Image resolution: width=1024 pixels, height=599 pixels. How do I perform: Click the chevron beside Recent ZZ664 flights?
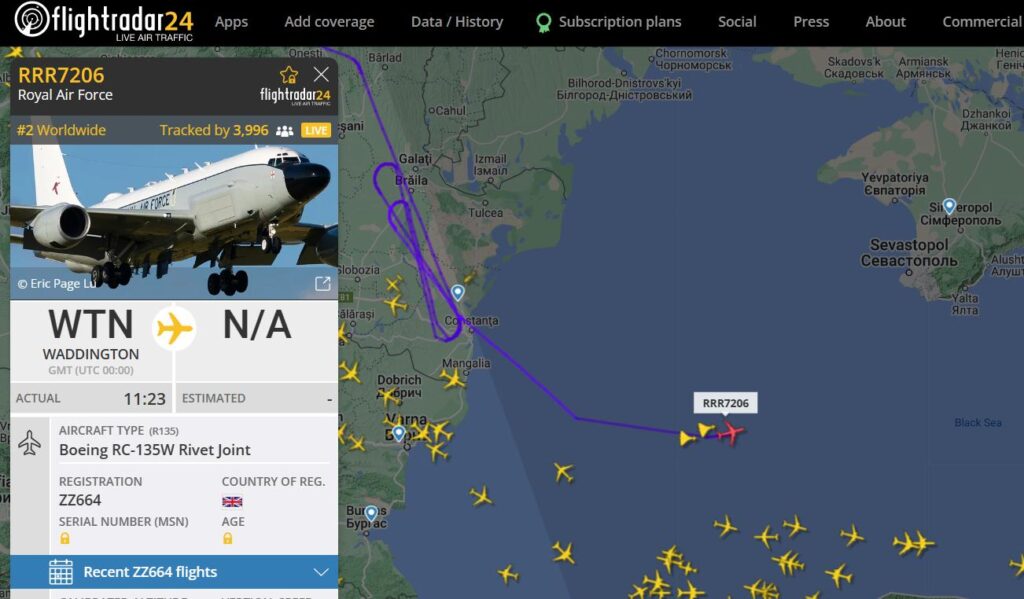point(321,572)
